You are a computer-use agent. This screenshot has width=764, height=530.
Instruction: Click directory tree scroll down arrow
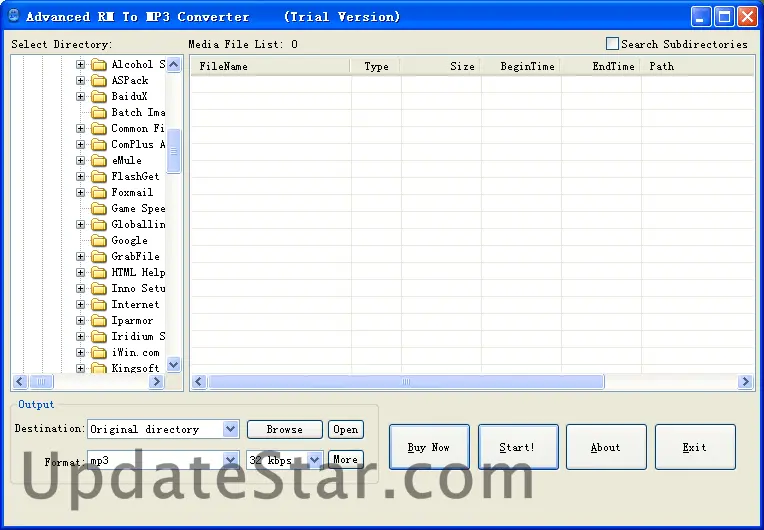coord(173,364)
